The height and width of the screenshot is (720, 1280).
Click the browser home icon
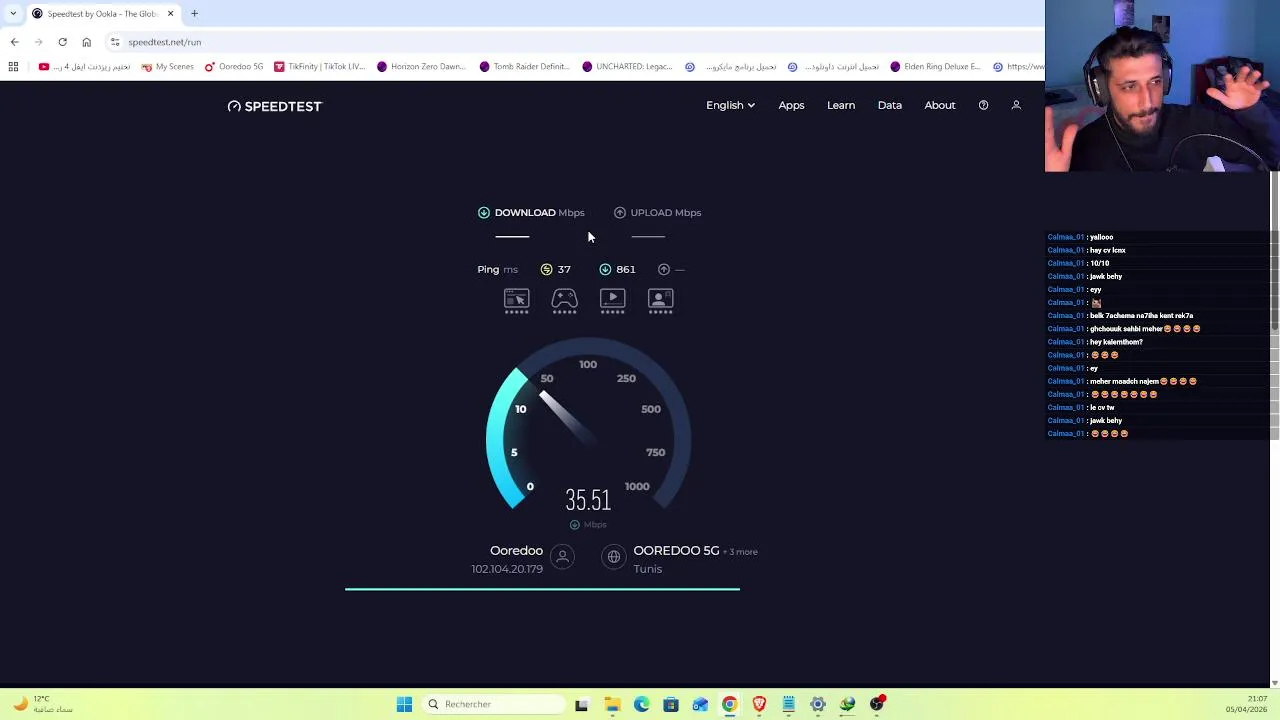[x=86, y=42]
